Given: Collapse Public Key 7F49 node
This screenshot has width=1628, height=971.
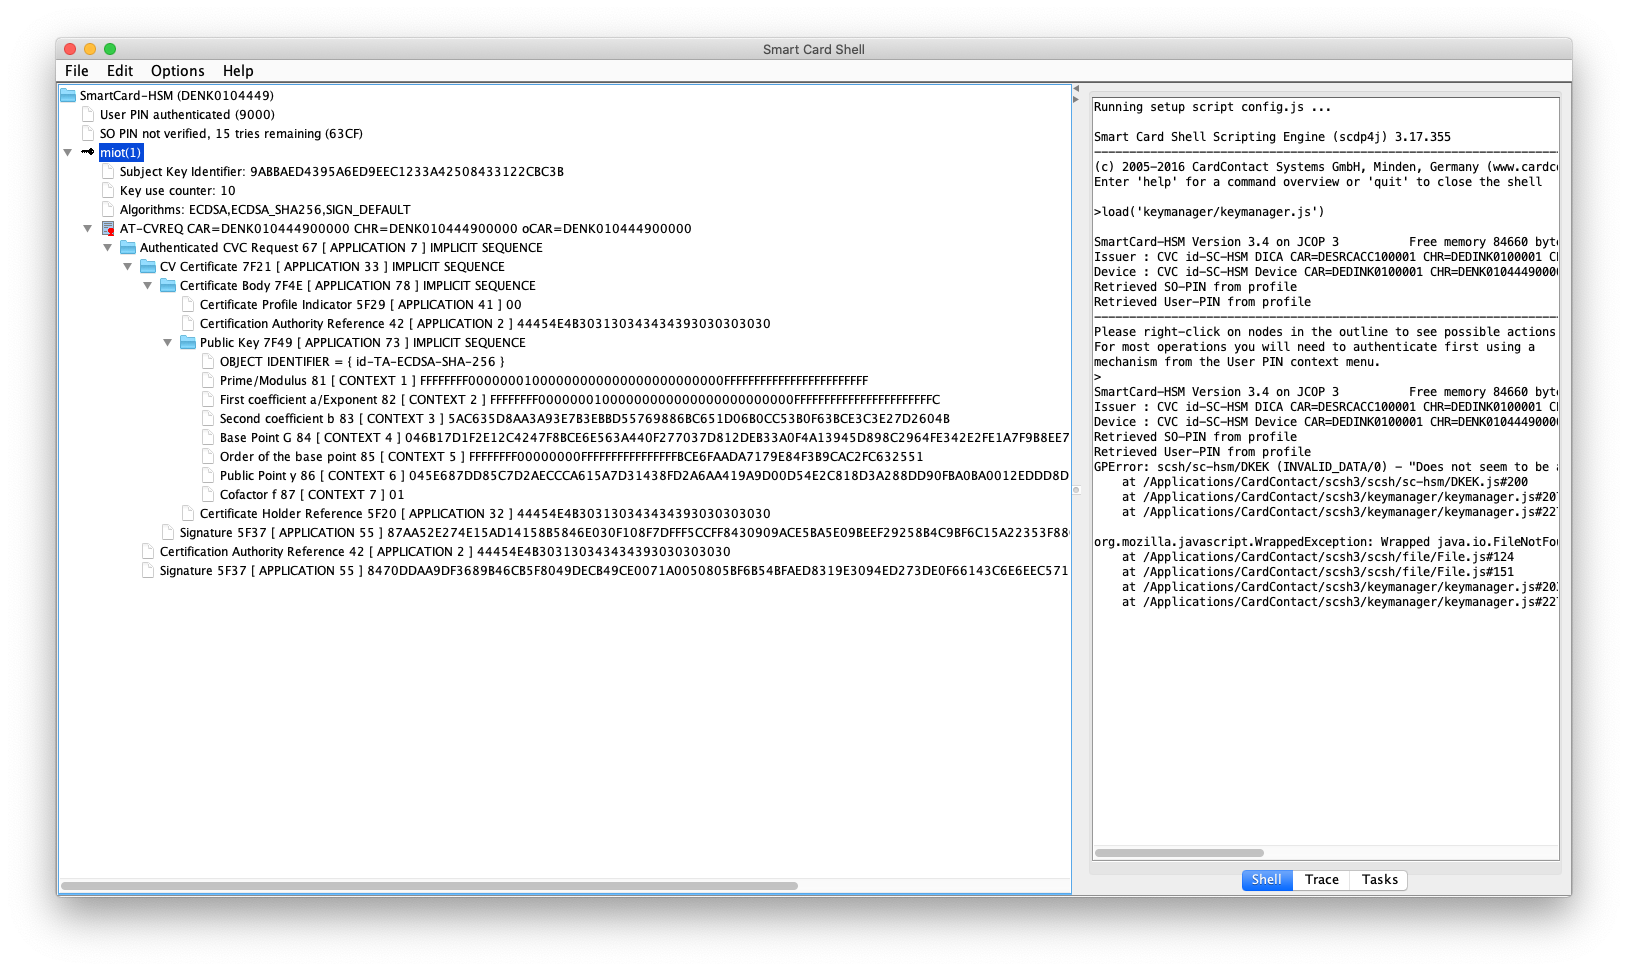Looking at the screenshot, I should point(168,342).
